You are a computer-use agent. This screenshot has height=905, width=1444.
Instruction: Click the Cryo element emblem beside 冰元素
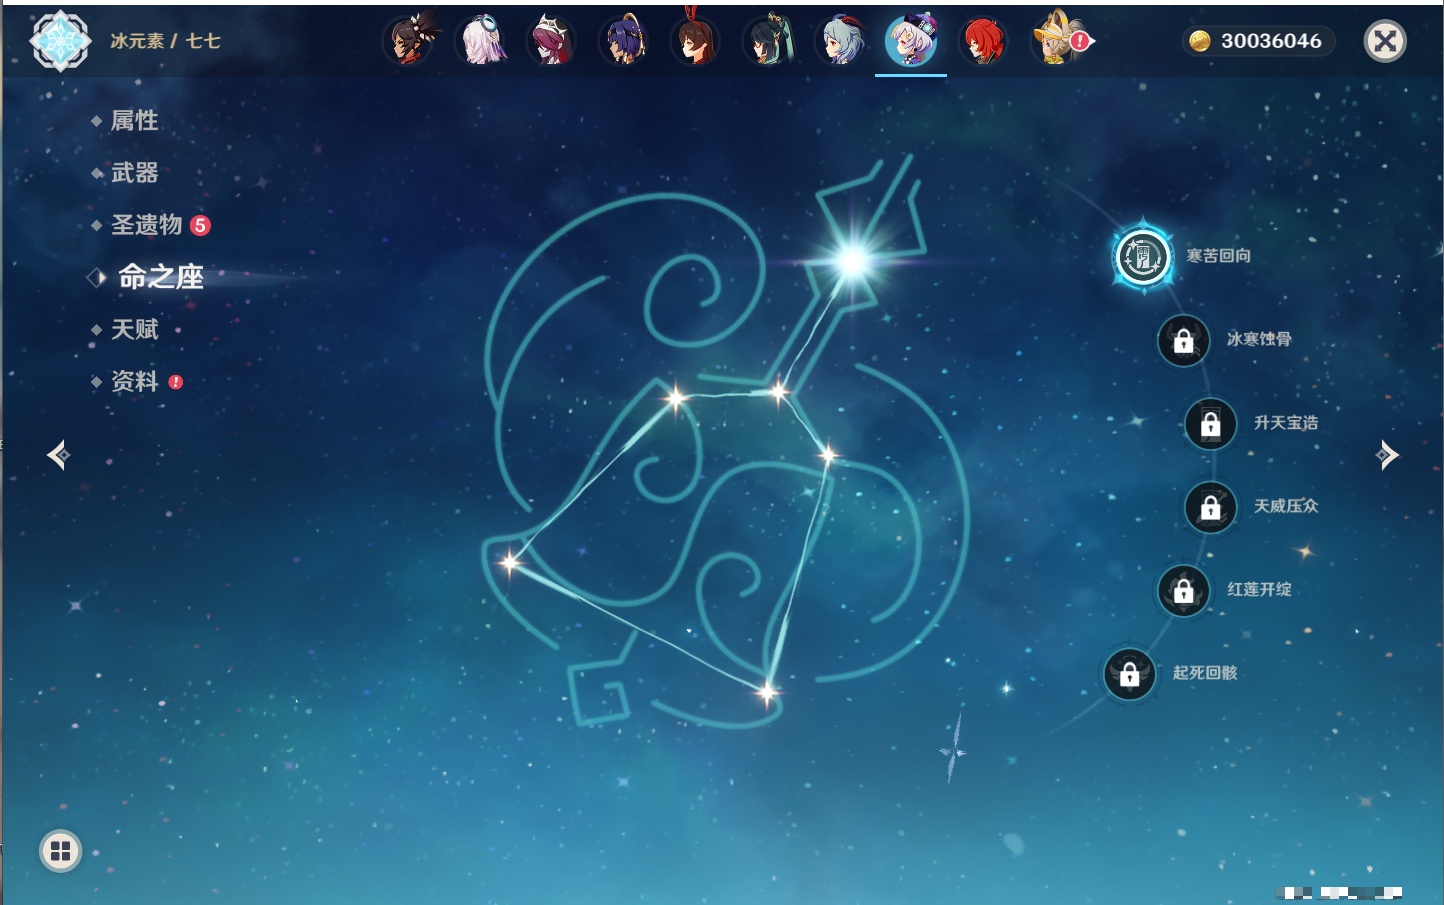[60, 41]
